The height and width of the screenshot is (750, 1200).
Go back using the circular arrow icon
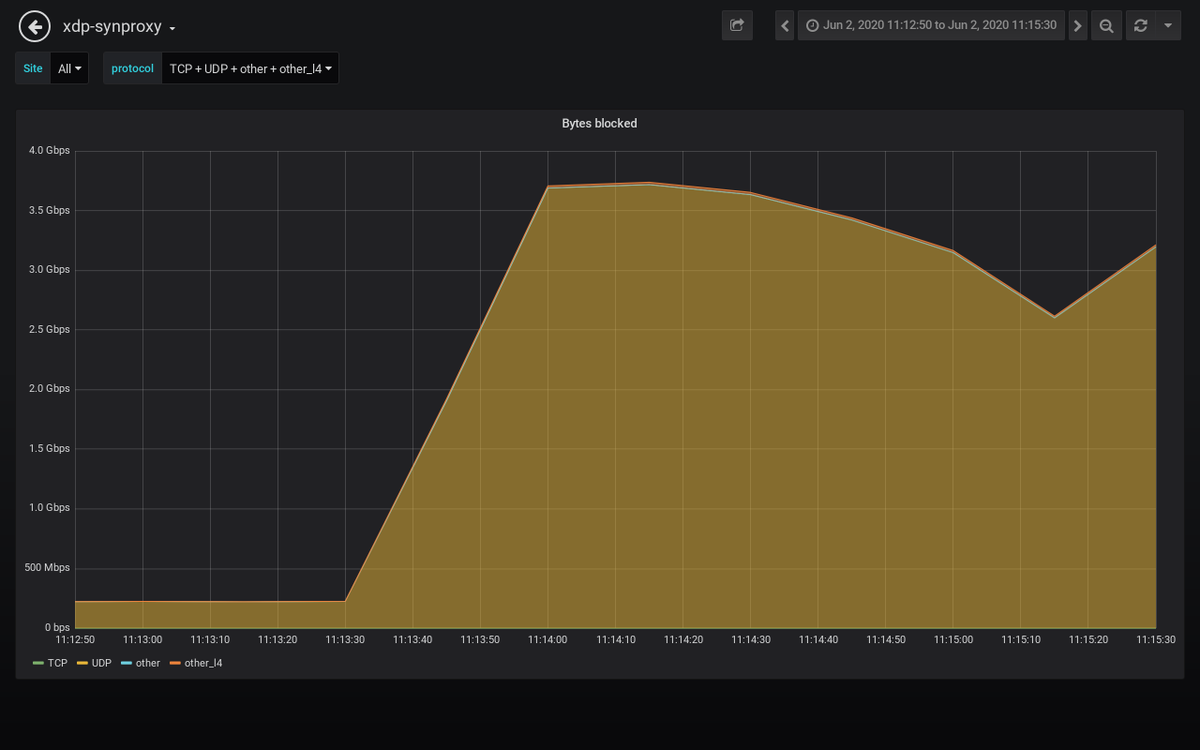34,25
